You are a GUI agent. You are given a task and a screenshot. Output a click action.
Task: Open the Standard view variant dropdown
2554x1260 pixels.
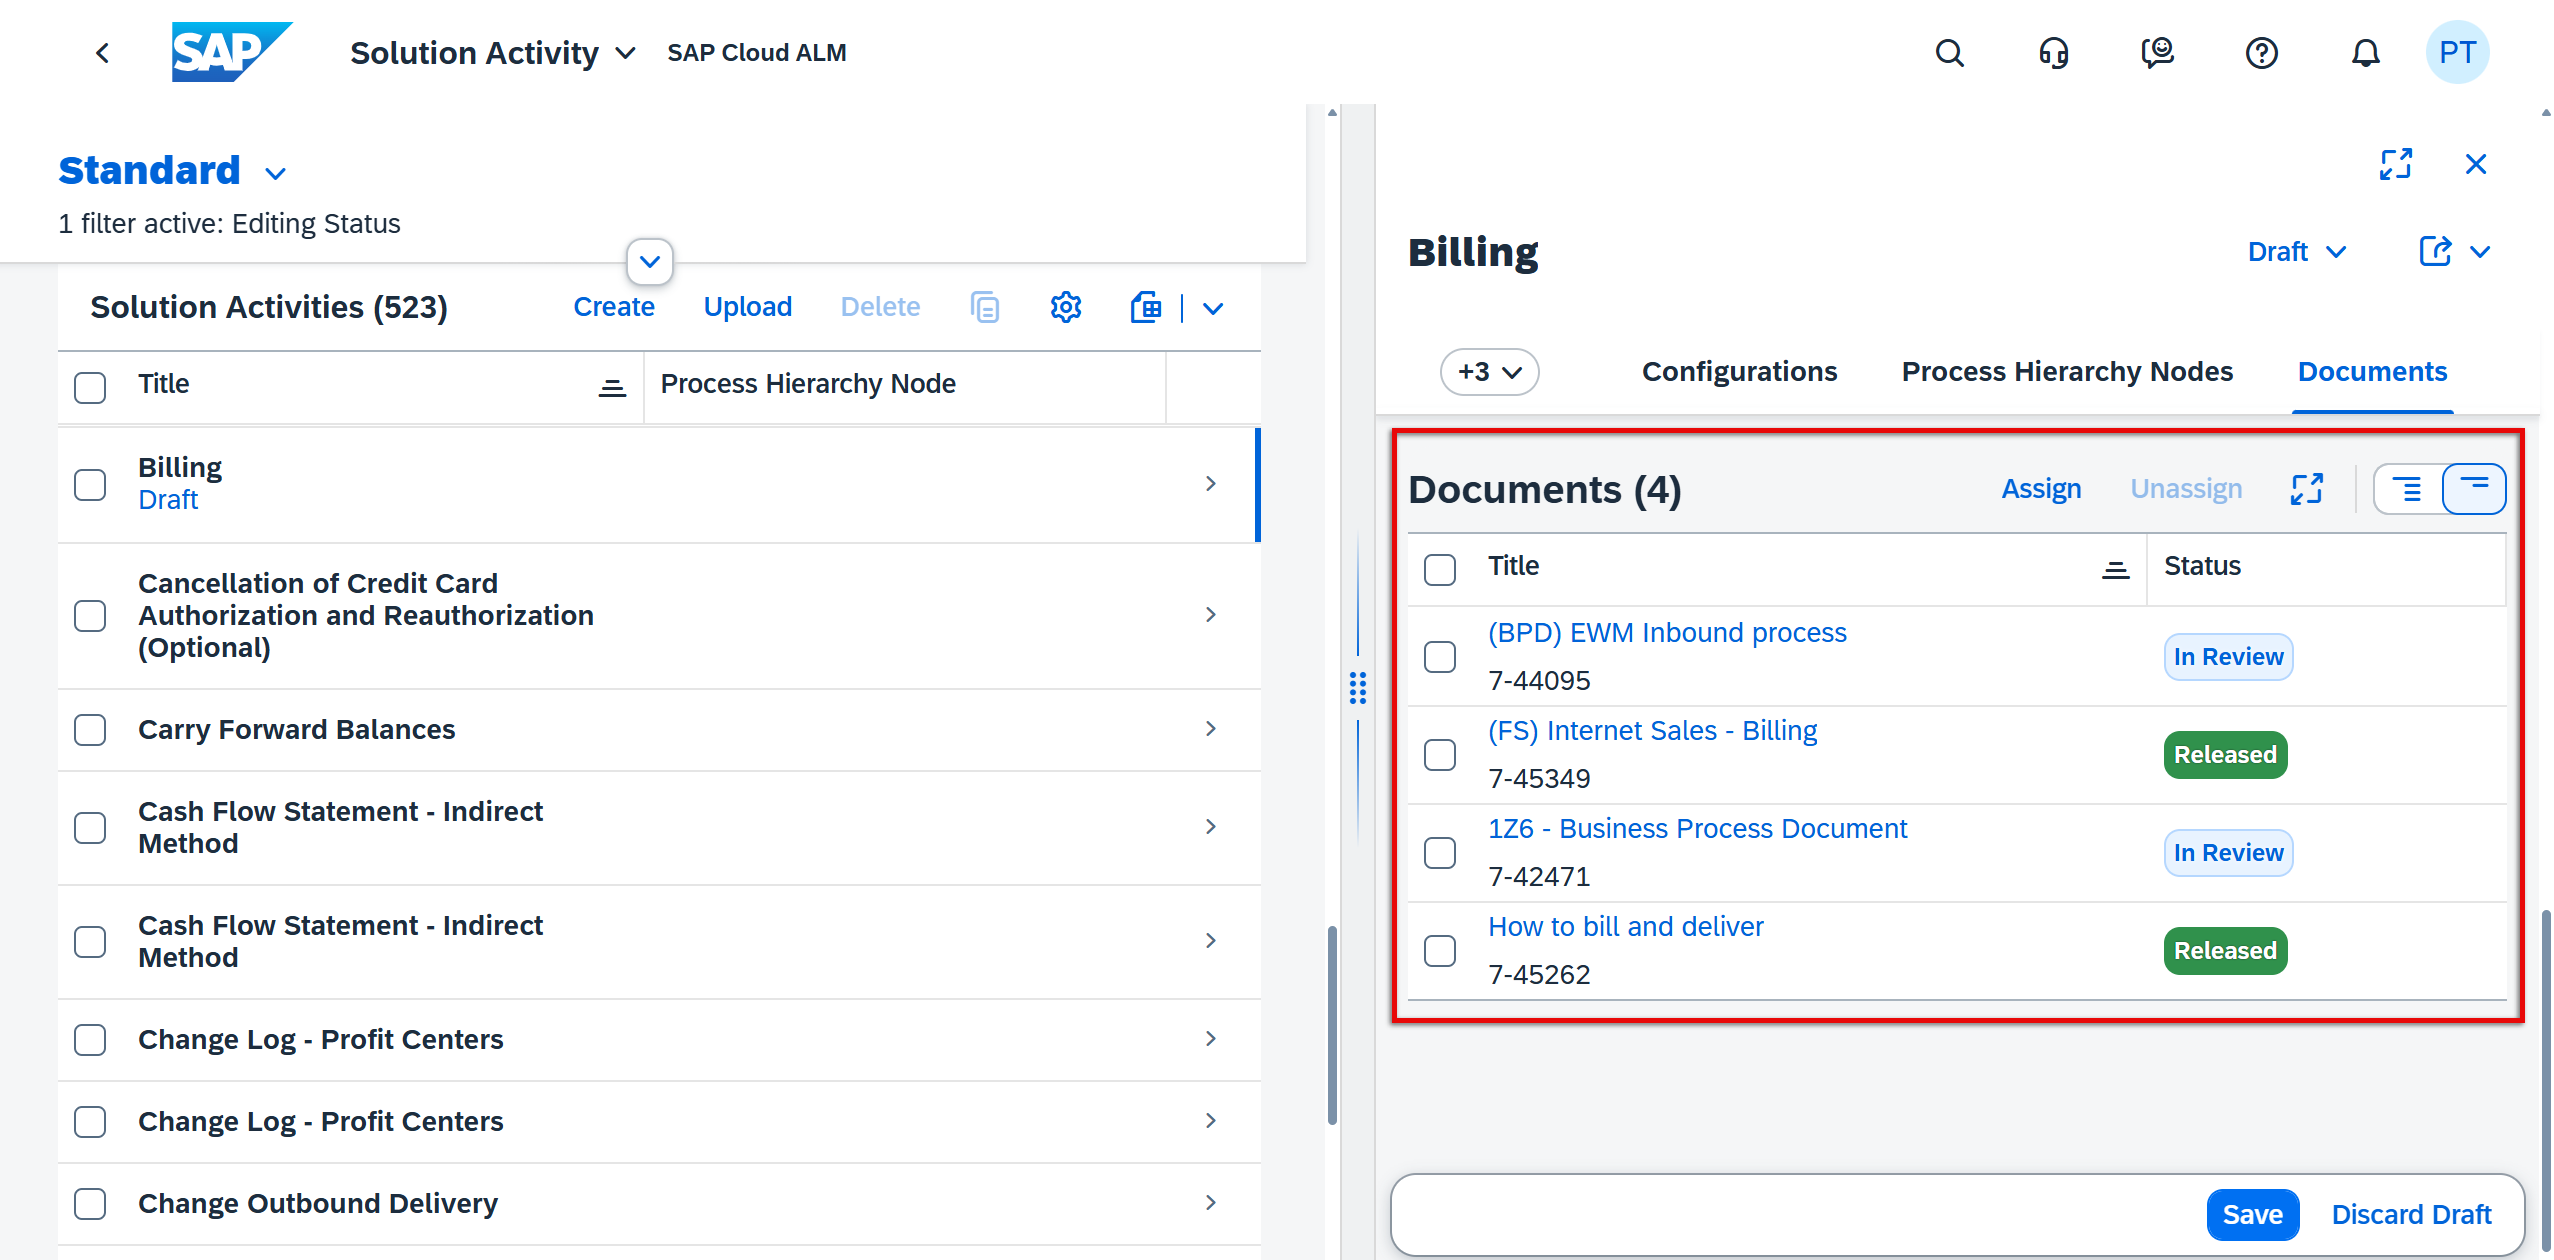(275, 173)
